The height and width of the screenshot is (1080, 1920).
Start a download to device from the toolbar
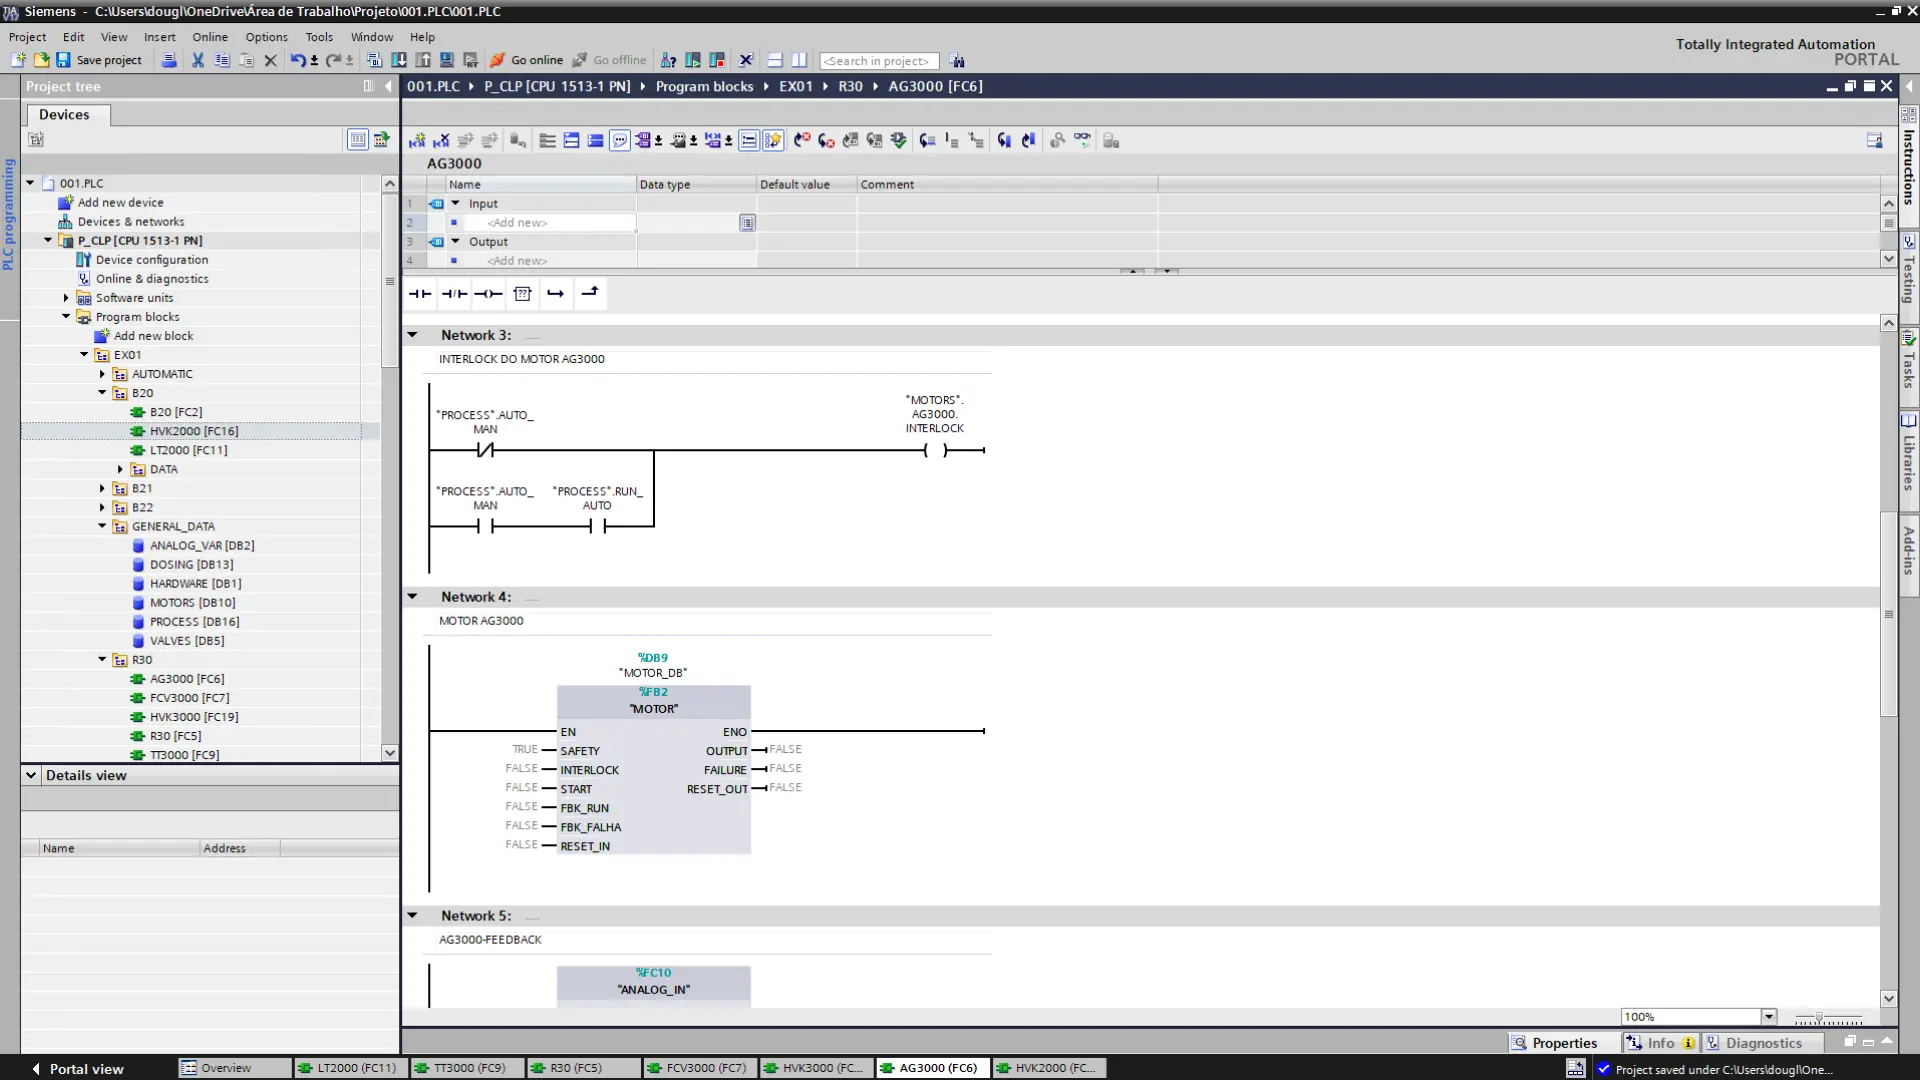(398, 60)
